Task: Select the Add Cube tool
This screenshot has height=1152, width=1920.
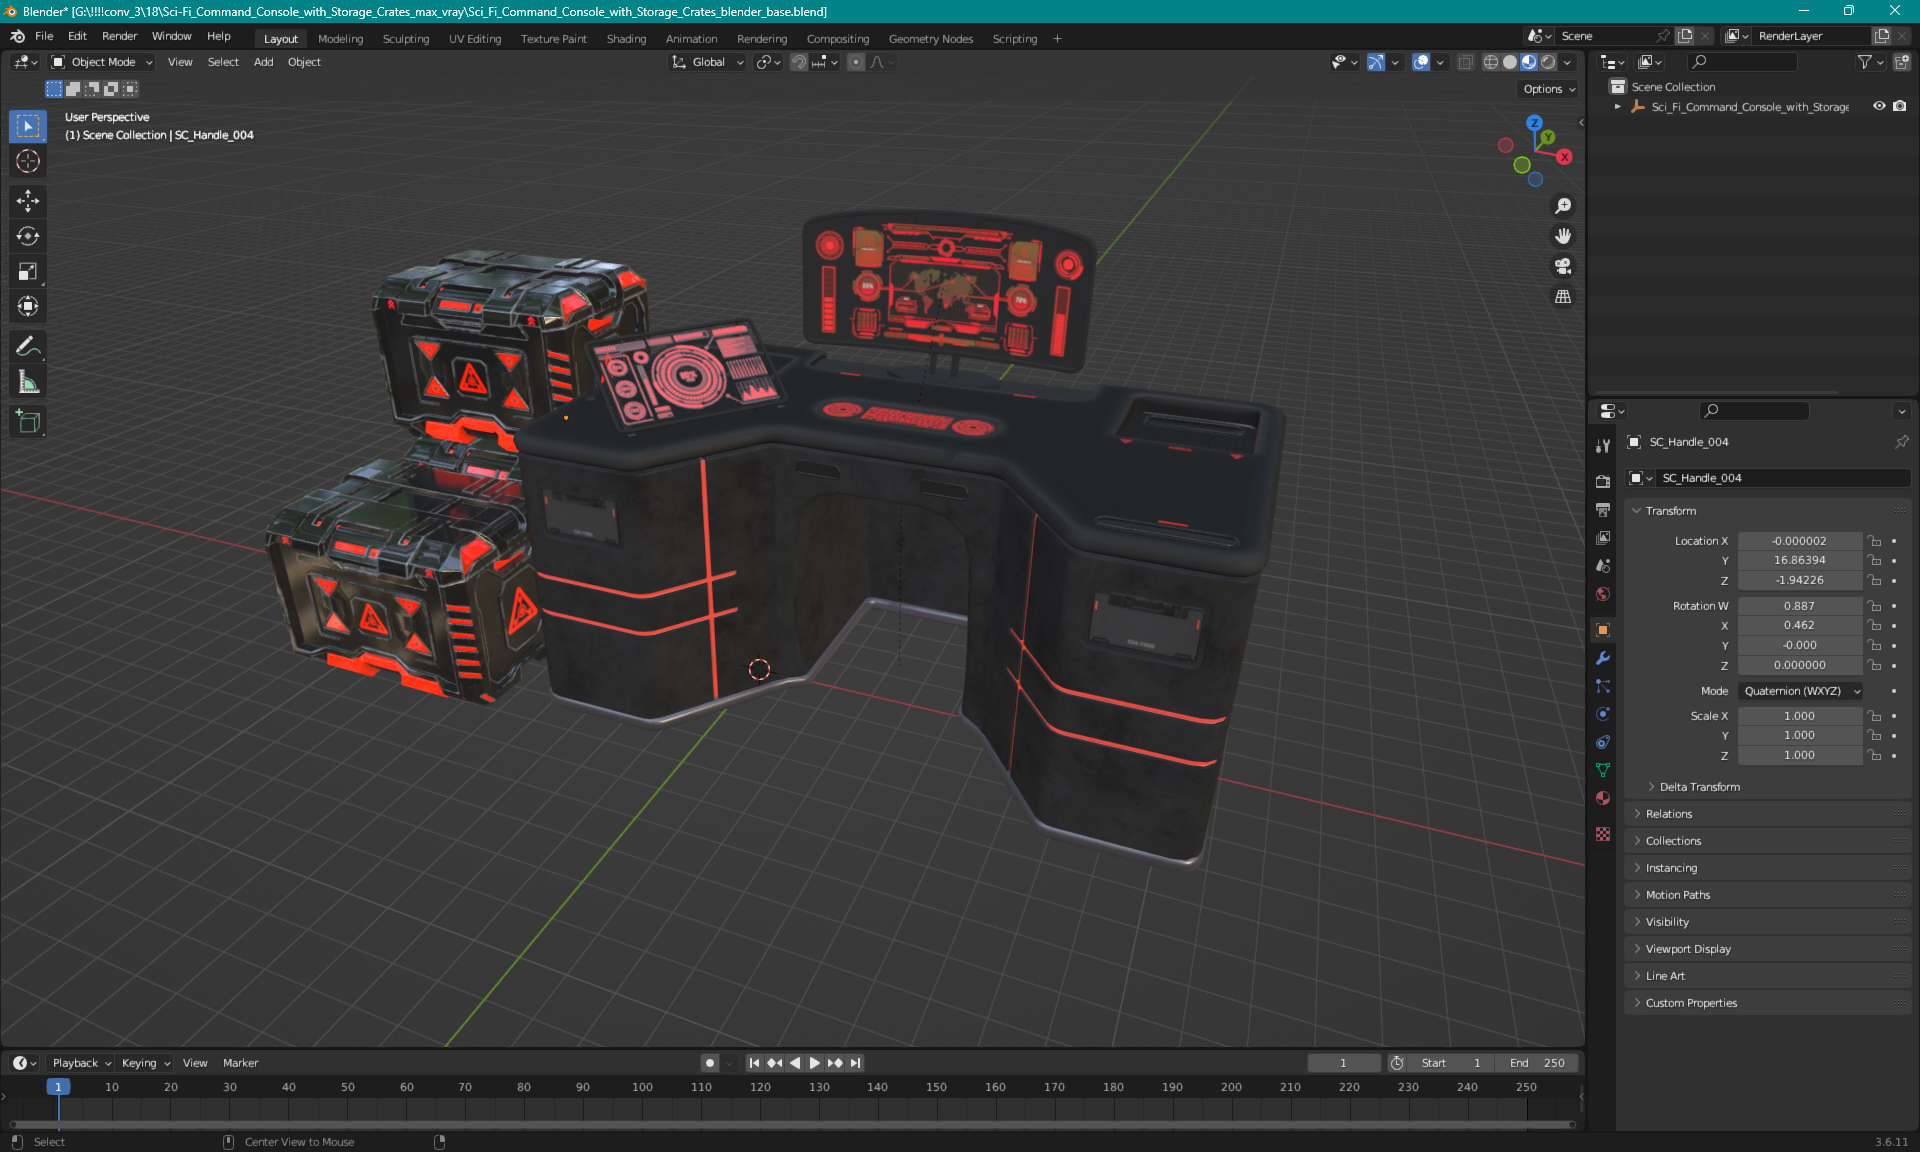Action: (x=28, y=421)
